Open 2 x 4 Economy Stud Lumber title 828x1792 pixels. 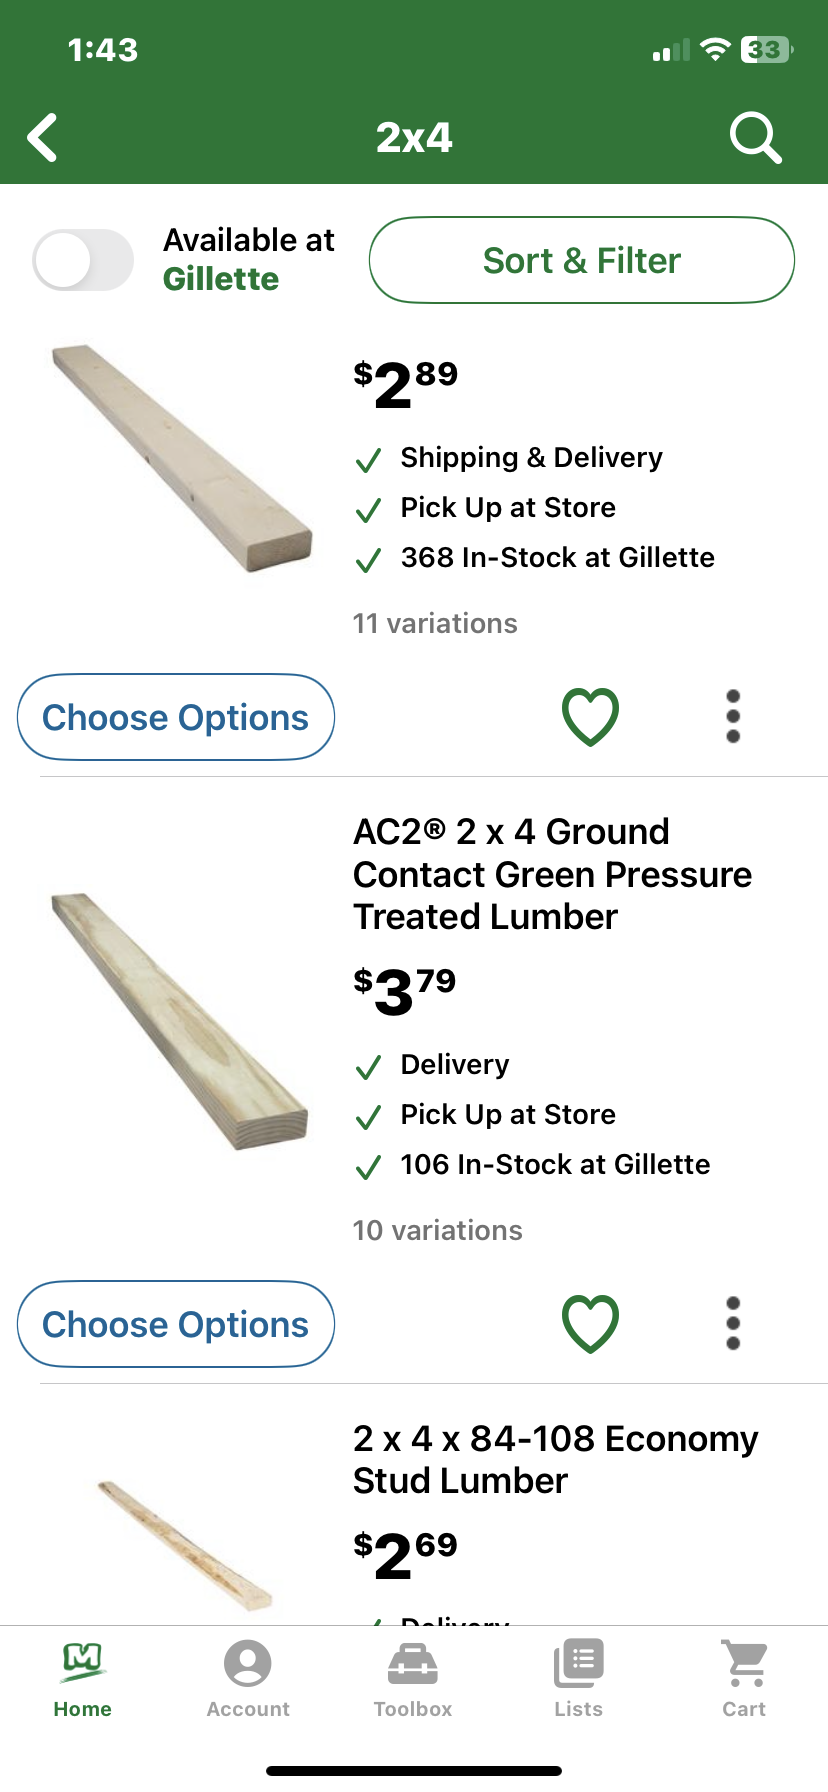555,1459
